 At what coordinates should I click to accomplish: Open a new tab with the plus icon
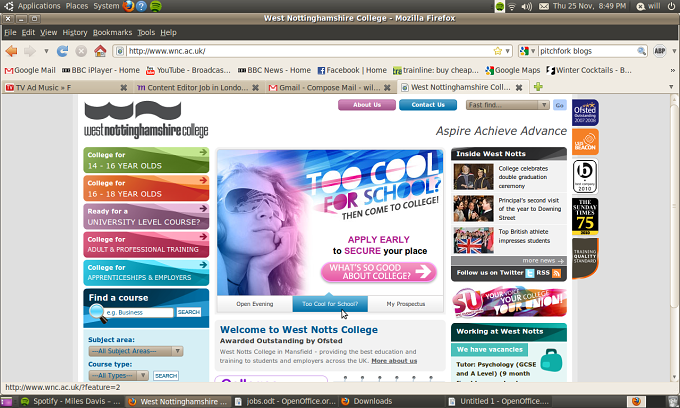point(538,87)
